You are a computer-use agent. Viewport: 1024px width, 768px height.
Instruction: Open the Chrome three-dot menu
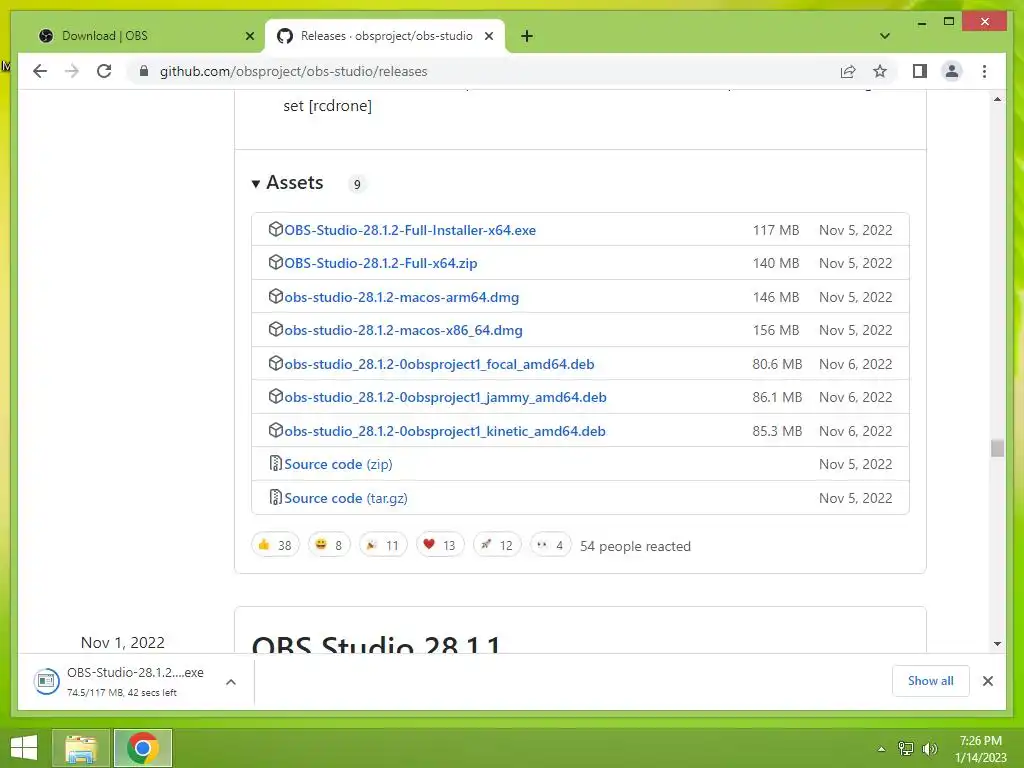click(x=984, y=71)
